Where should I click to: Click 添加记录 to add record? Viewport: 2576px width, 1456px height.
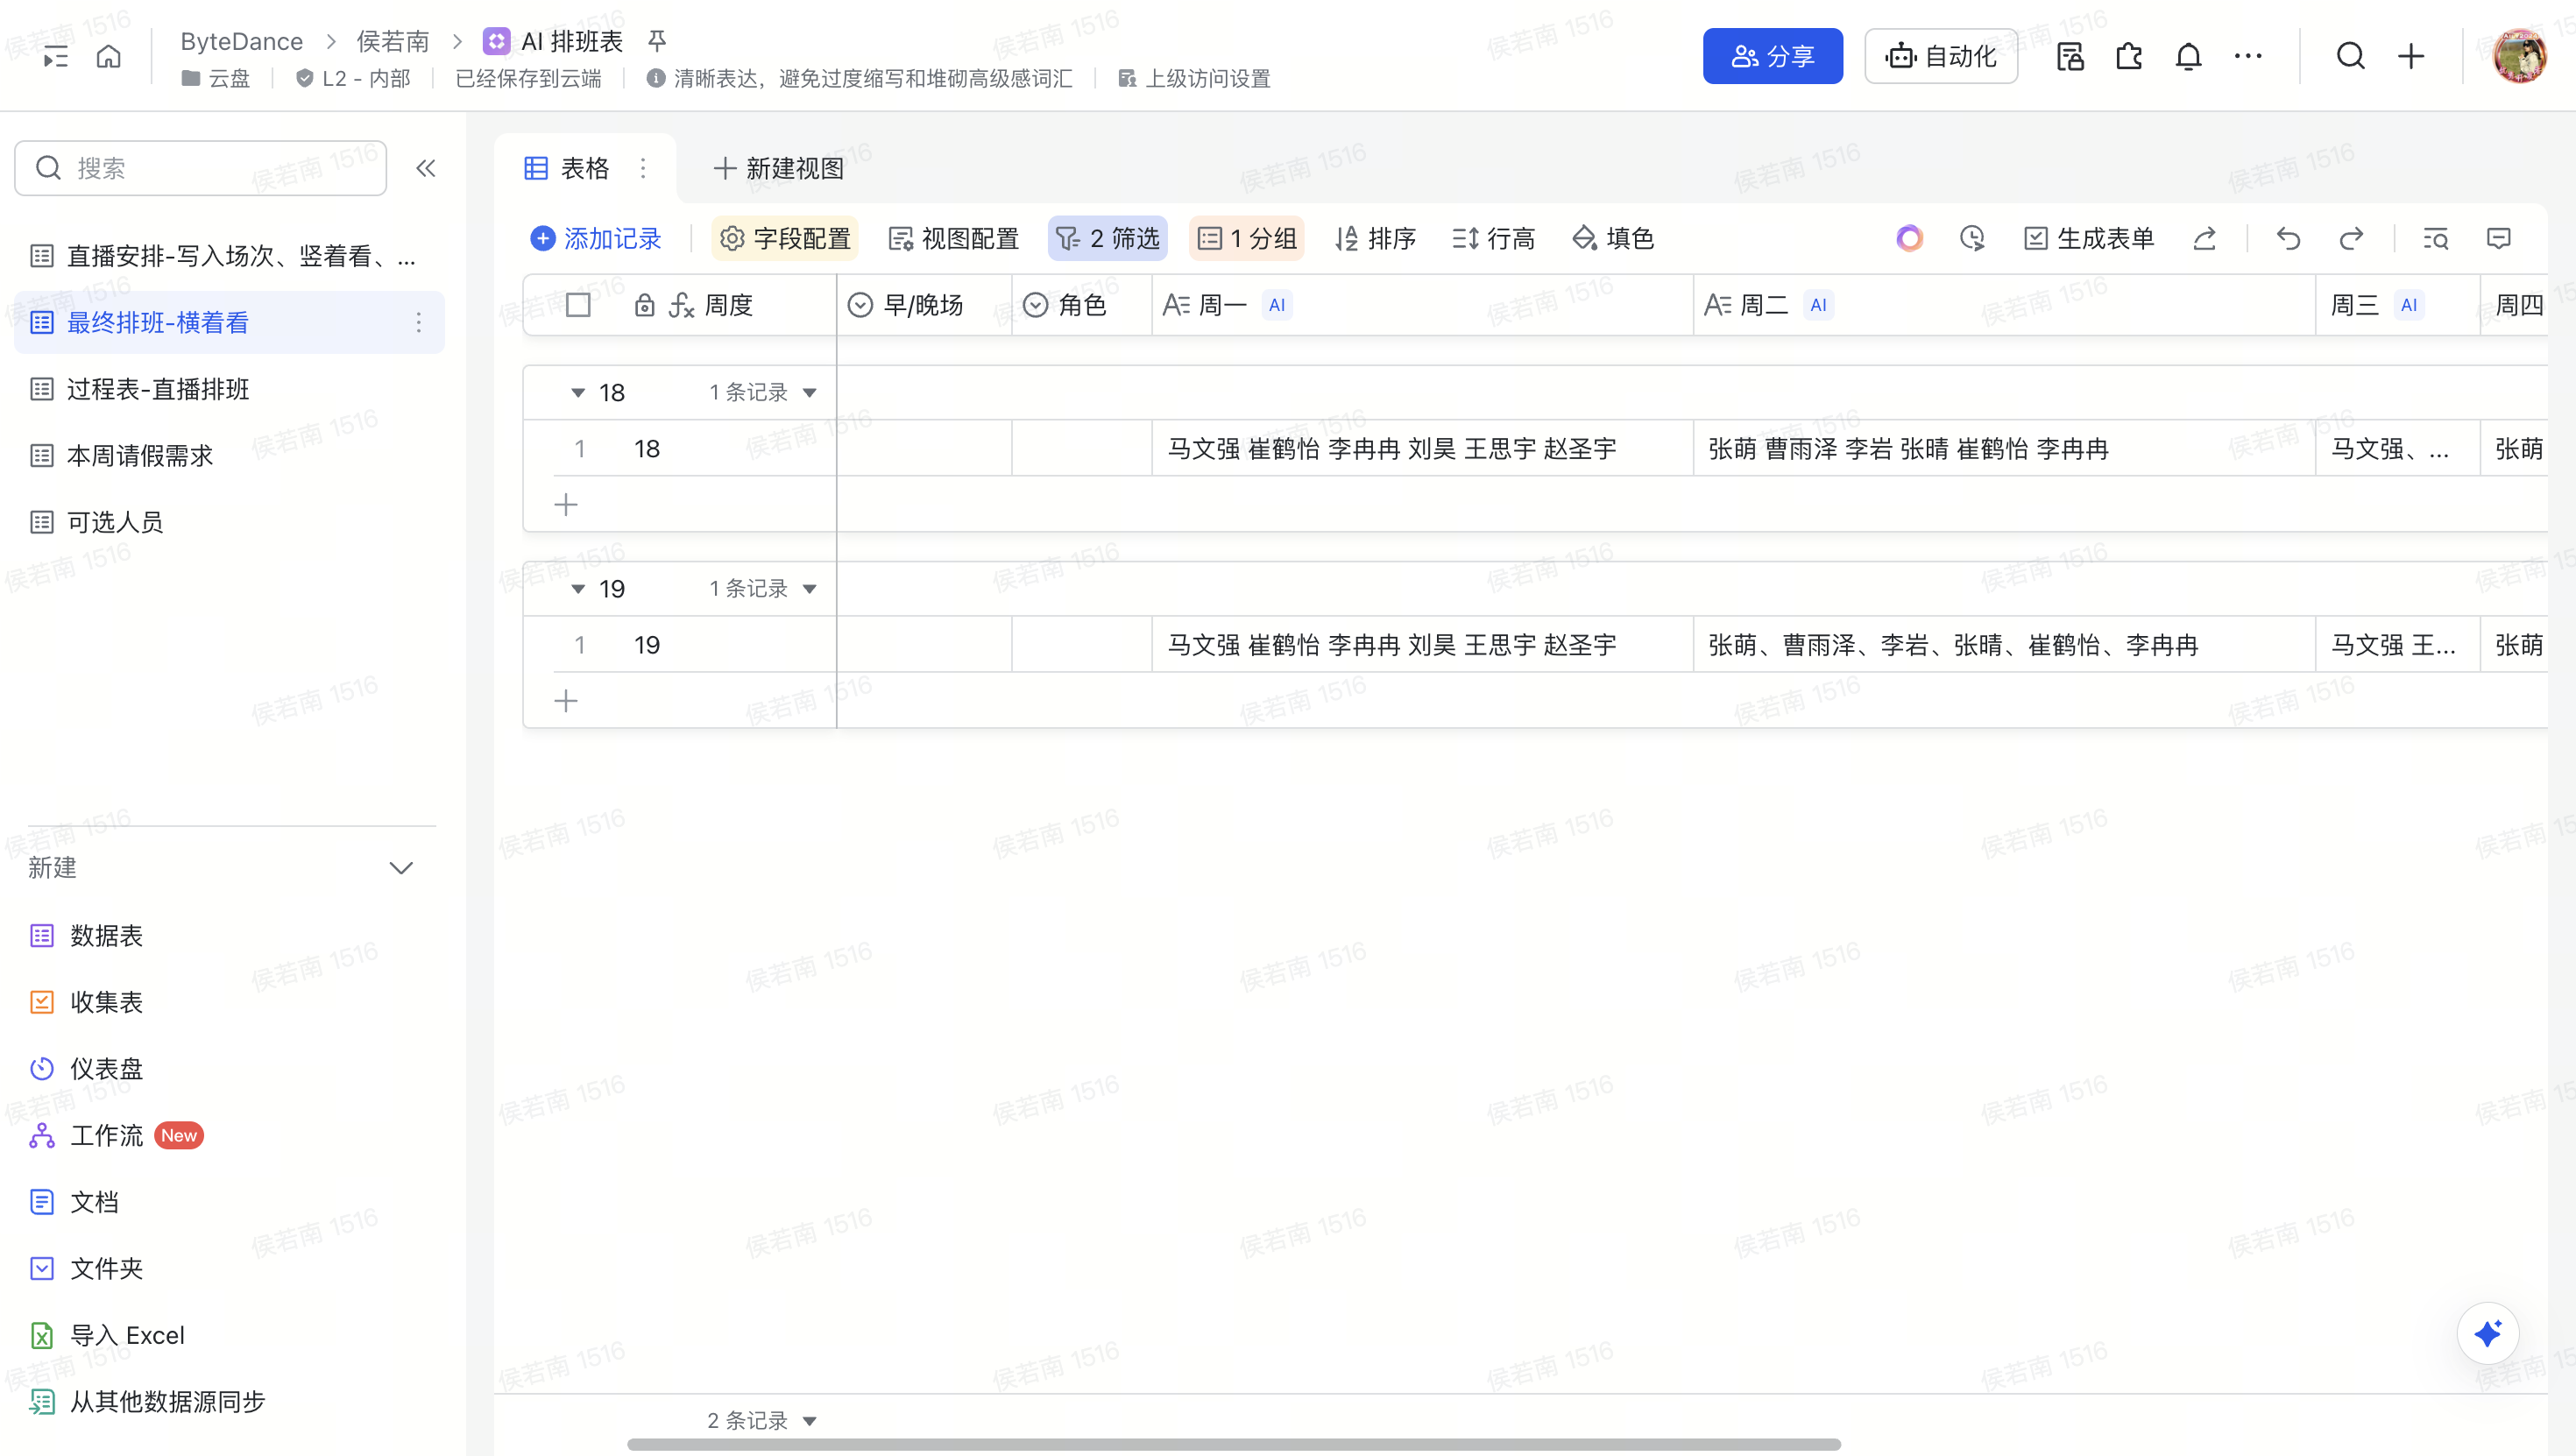[596, 238]
